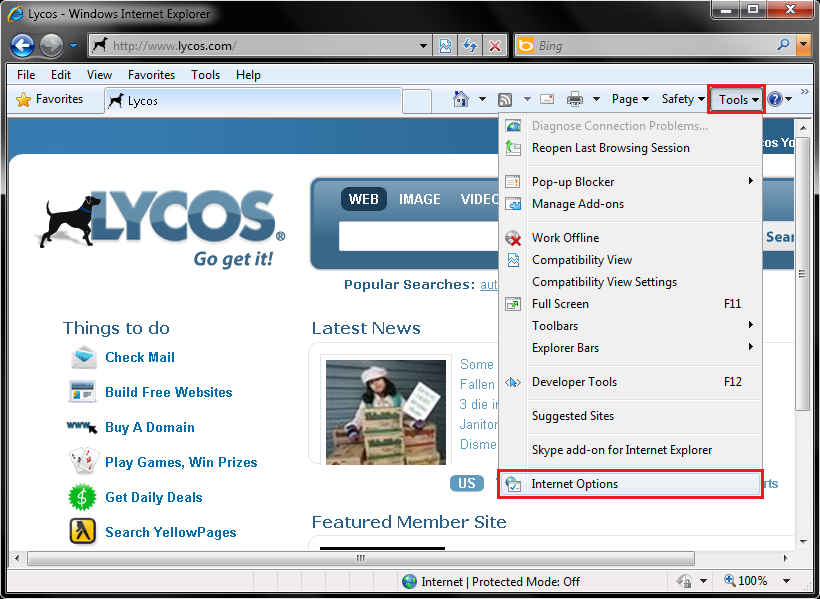Toggle Compatibility View in the menu
The height and width of the screenshot is (599, 820).
pos(630,260)
